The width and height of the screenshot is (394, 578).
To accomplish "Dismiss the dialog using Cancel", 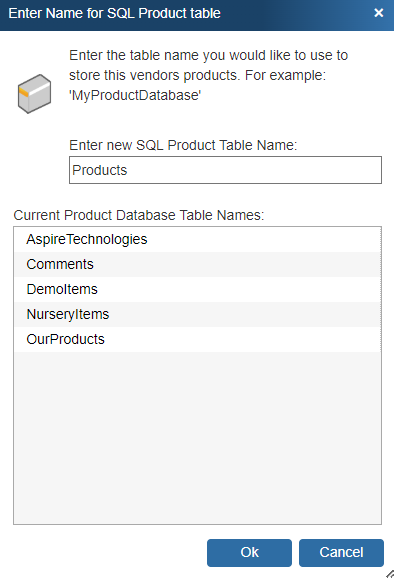I will 341,553.
